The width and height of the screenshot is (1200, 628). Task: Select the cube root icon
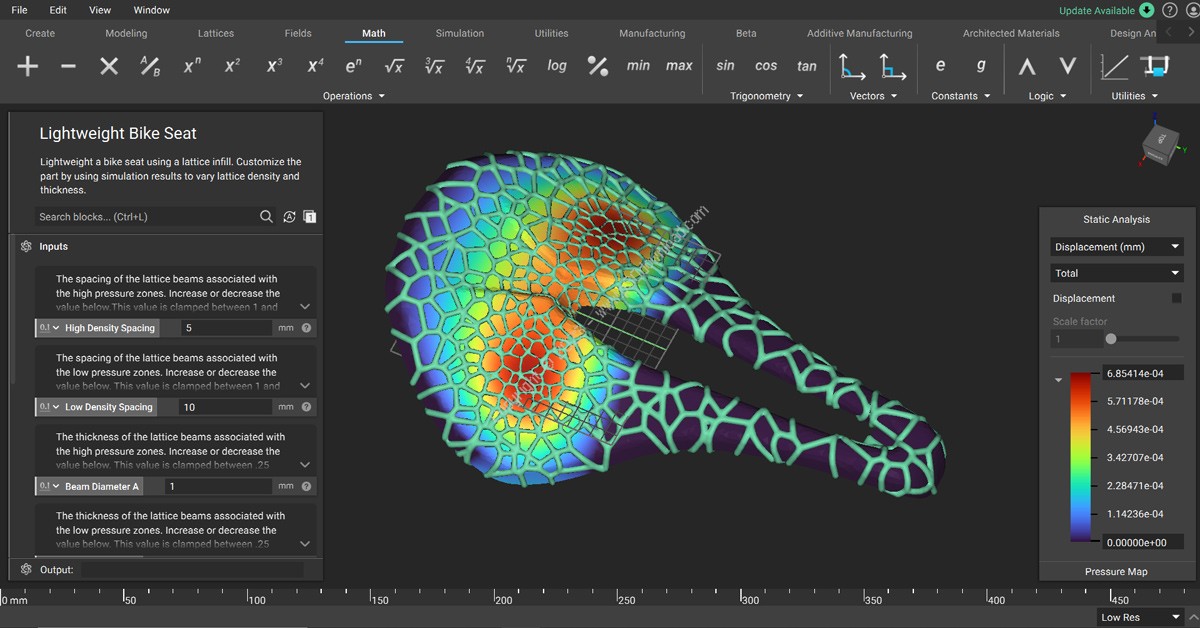[x=434, y=66]
